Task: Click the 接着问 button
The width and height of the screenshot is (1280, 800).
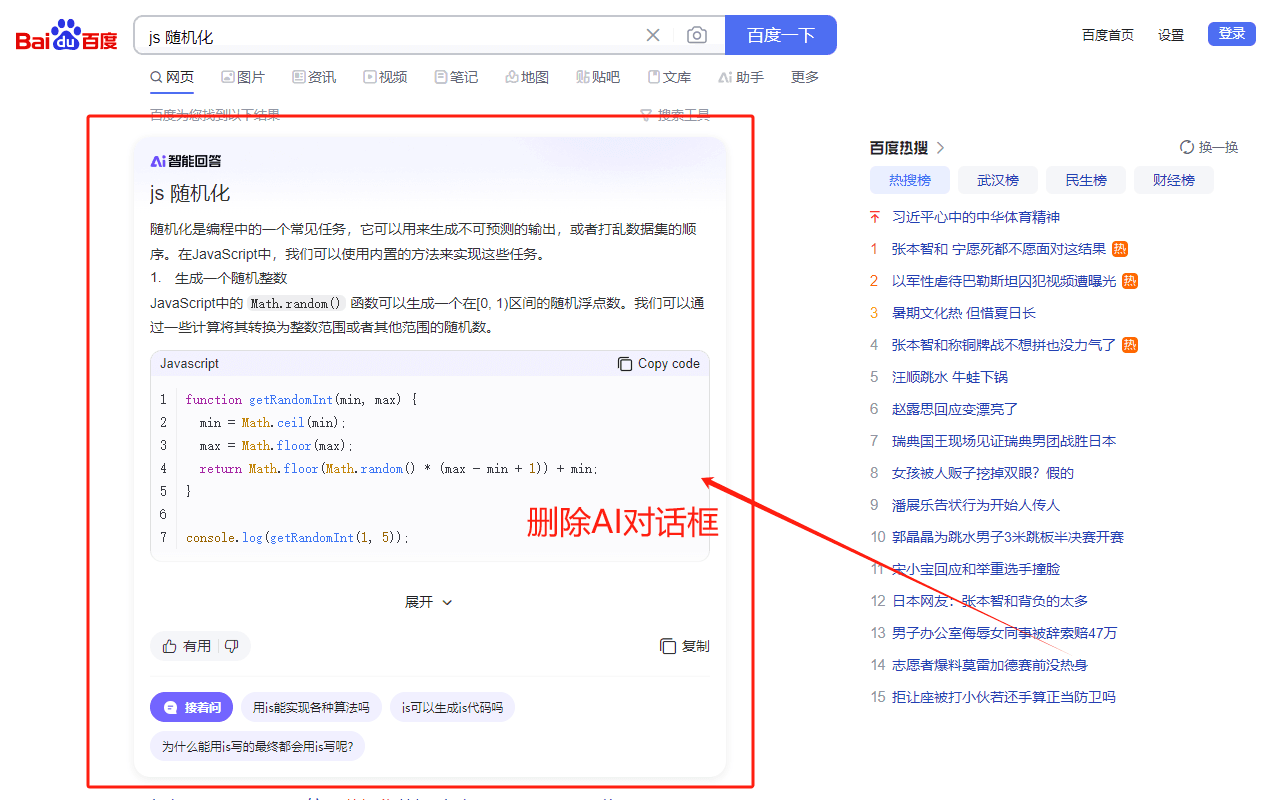Action: pyautogui.click(x=192, y=707)
